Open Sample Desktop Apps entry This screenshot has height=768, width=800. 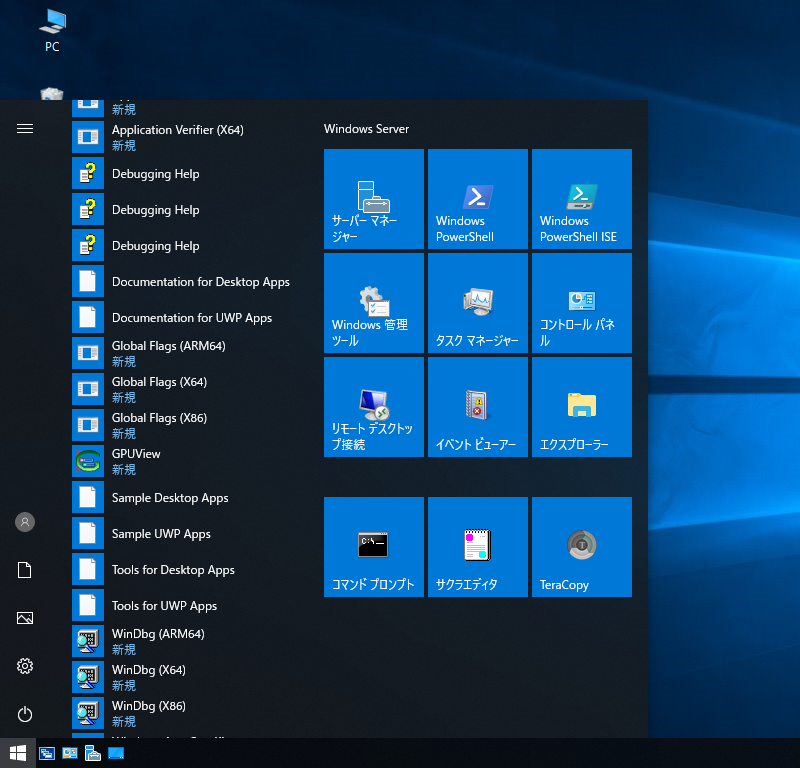pyautogui.click(x=189, y=497)
